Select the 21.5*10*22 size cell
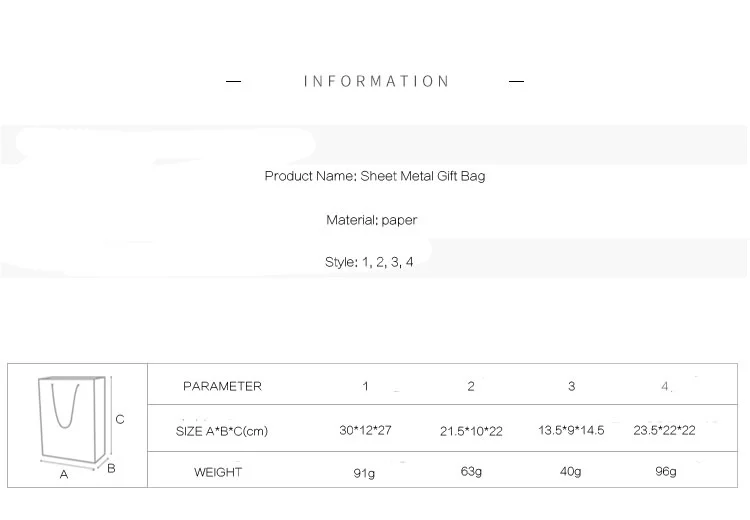Image resolution: width=750 pixels, height=520 pixels. pyautogui.click(x=471, y=432)
